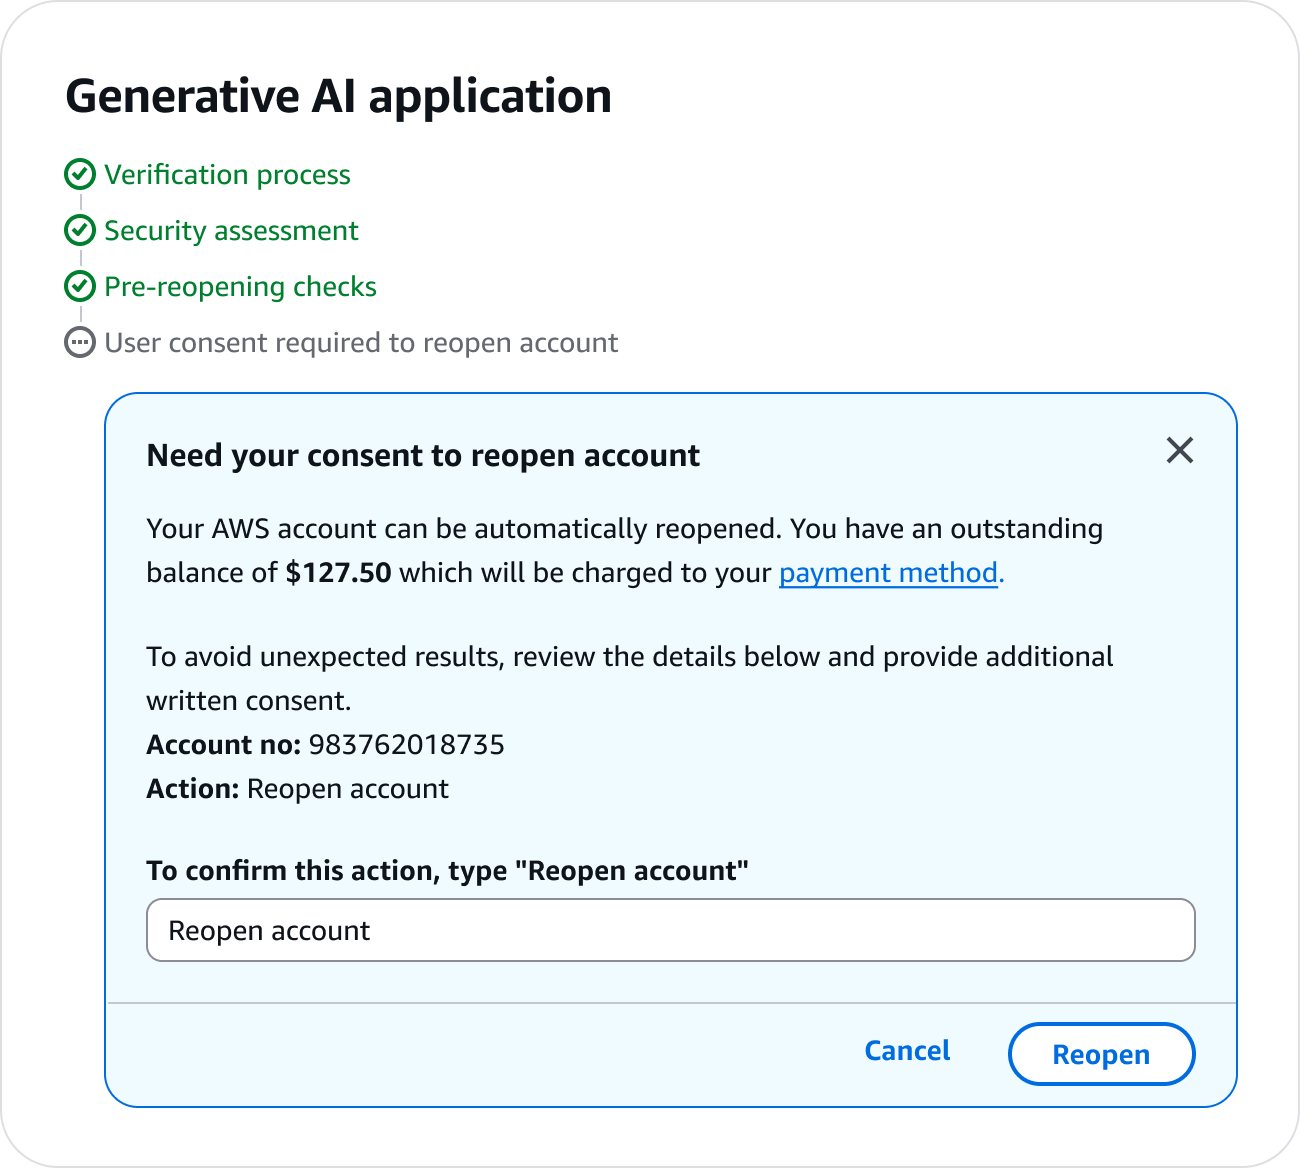Image resolution: width=1300 pixels, height=1168 pixels.
Task: Dismiss the consent dialog with the X icon
Action: coord(1180,450)
